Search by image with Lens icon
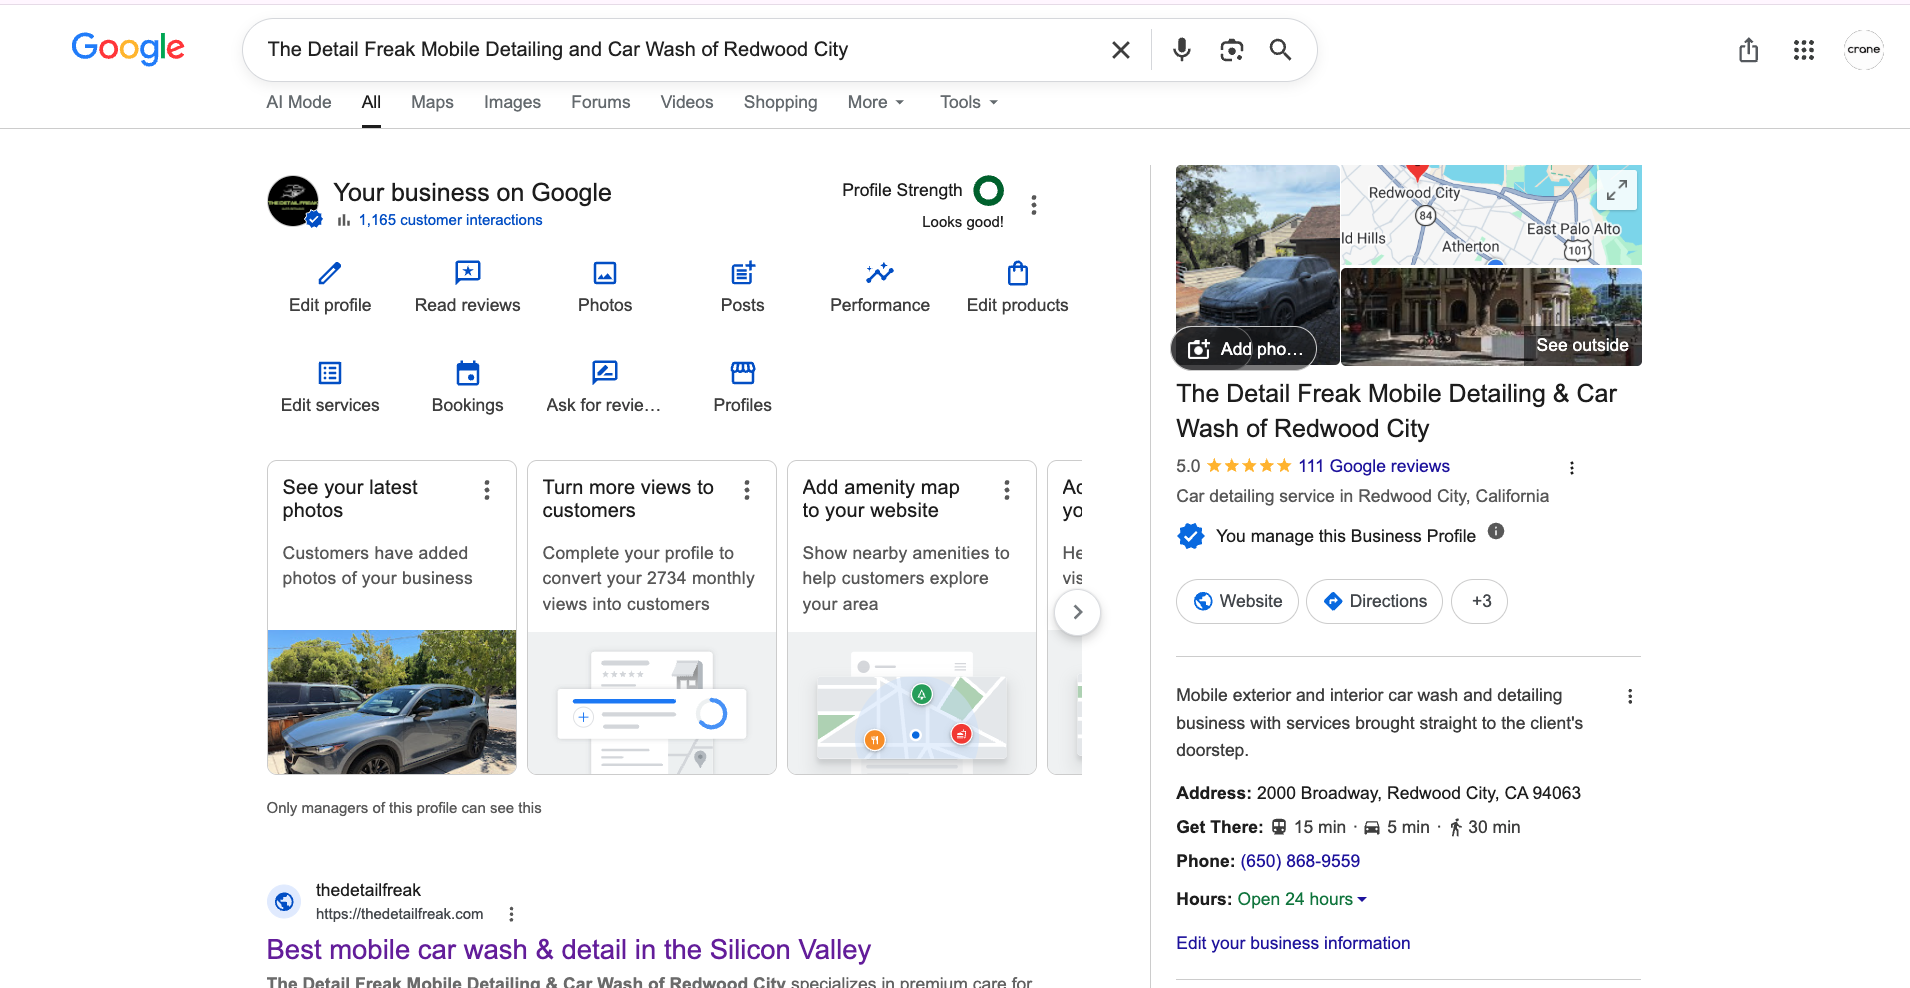The image size is (1910, 988). pos(1232,50)
